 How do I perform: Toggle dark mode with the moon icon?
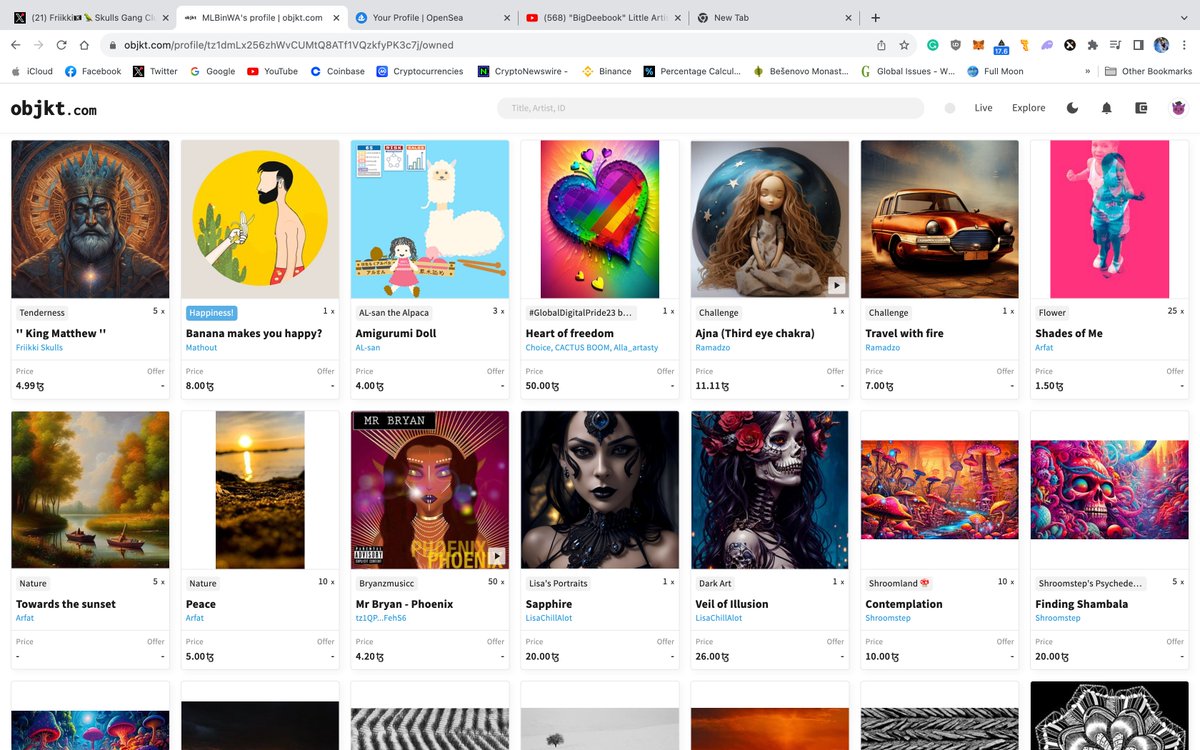pyautogui.click(x=1072, y=108)
